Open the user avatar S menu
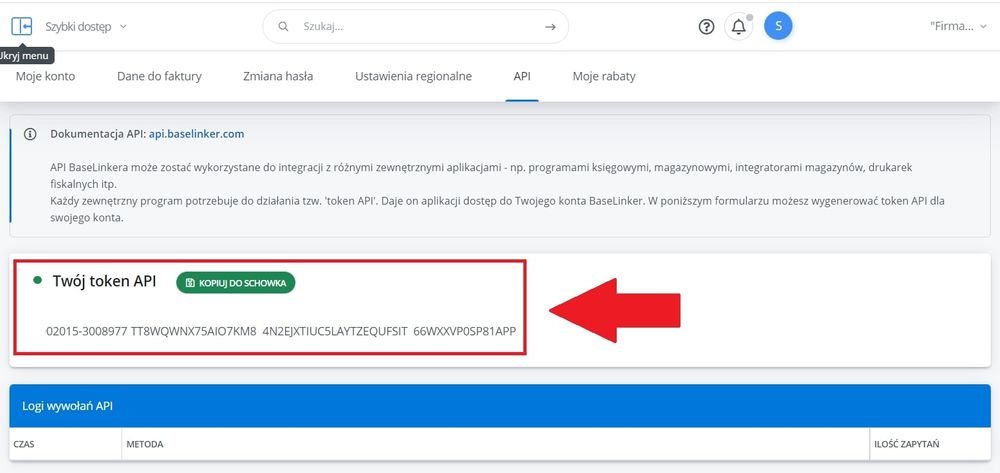Screen dimensions: 1000x473 pos(778,26)
